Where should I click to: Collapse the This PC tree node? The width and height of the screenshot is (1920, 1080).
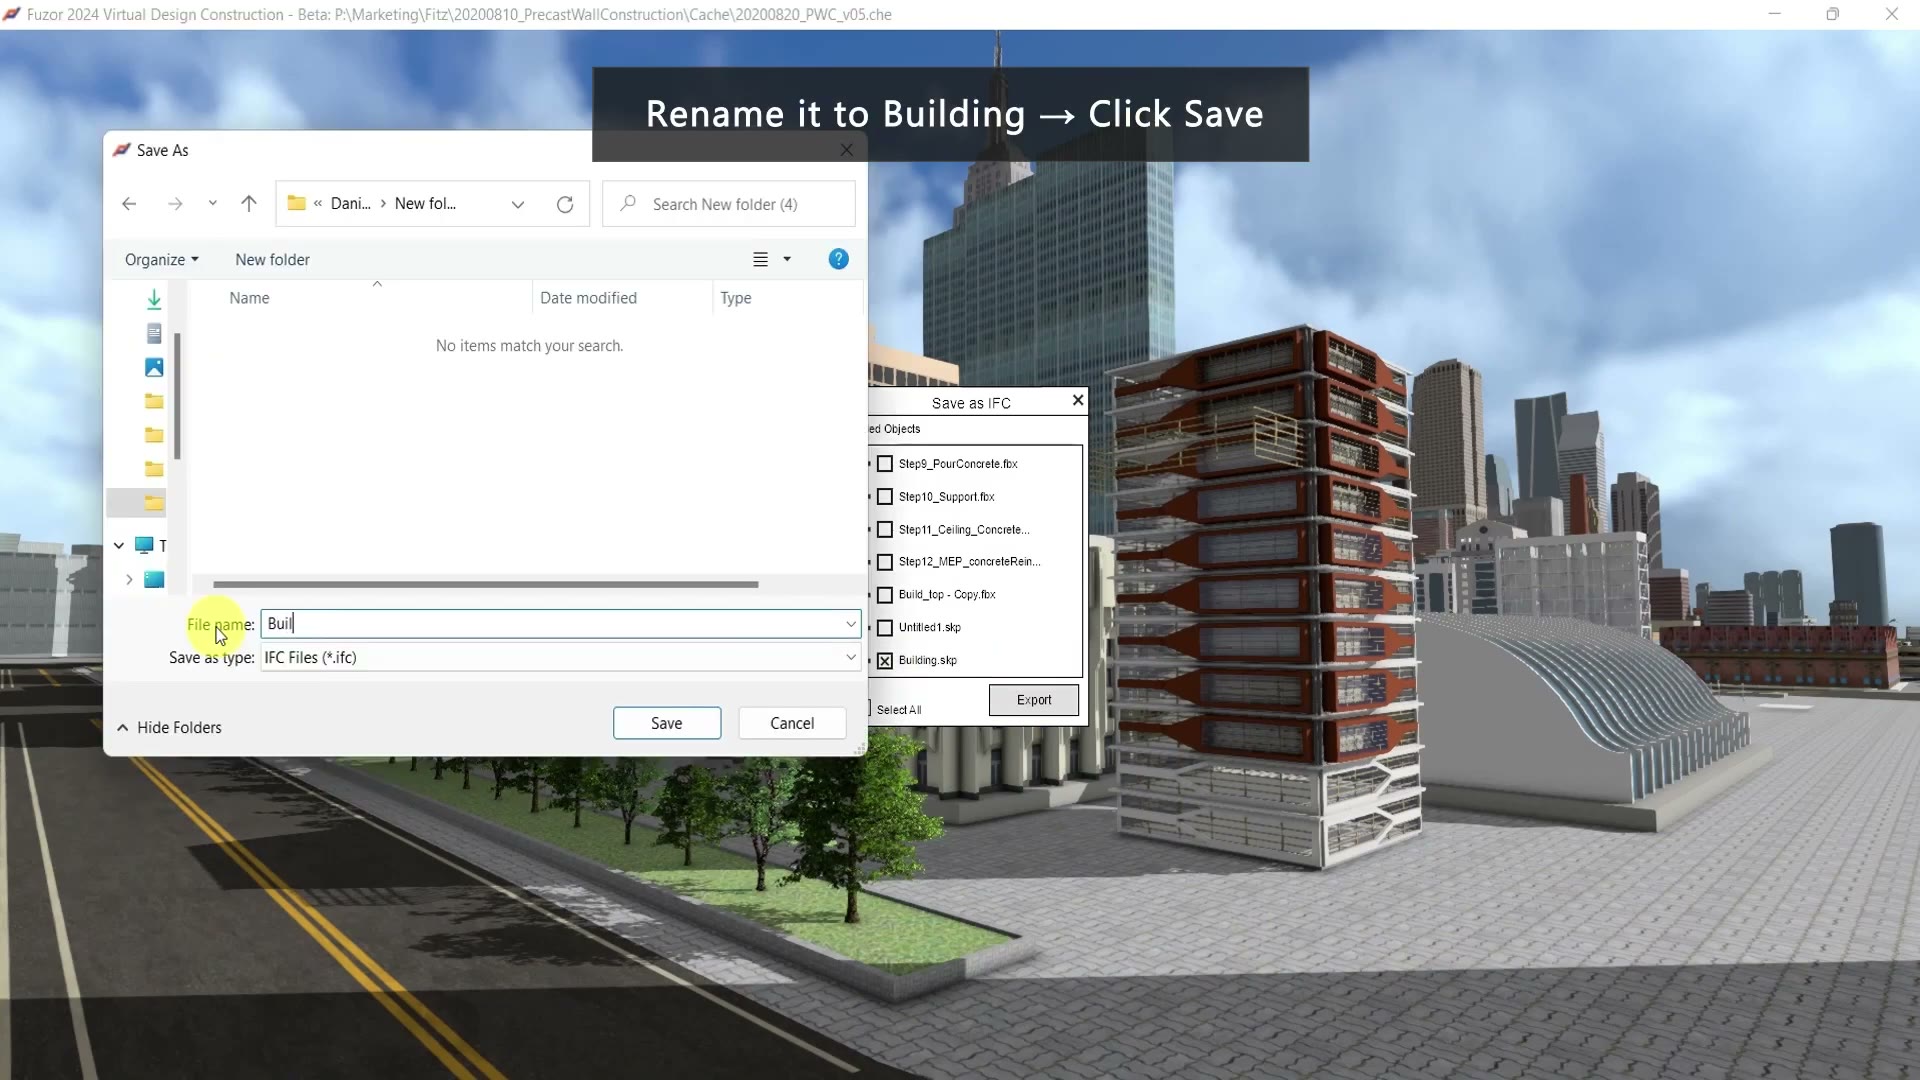[119, 545]
